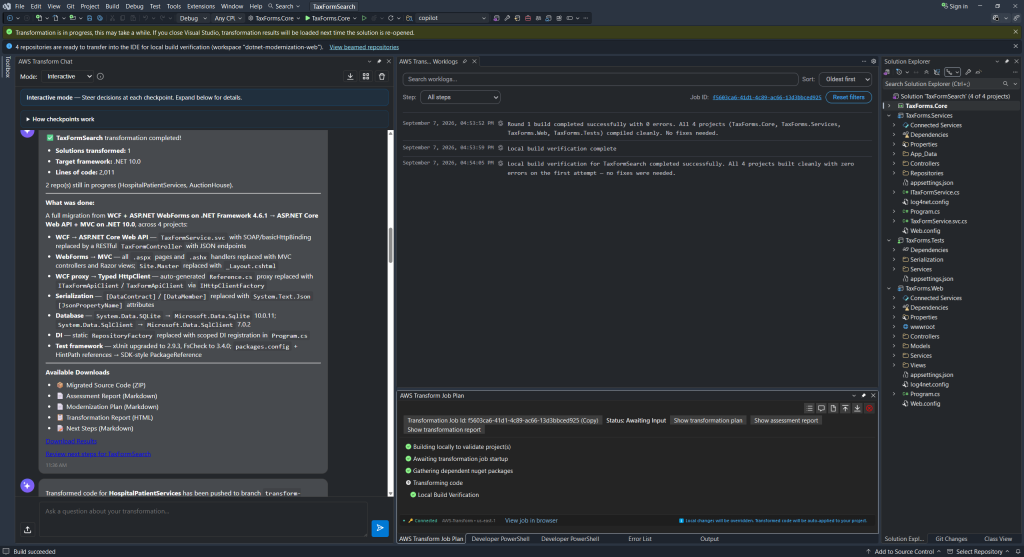Open the Step All steps dropdown
Image resolution: width=1024 pixels, height=557 pixels.
tap(460, 97)
